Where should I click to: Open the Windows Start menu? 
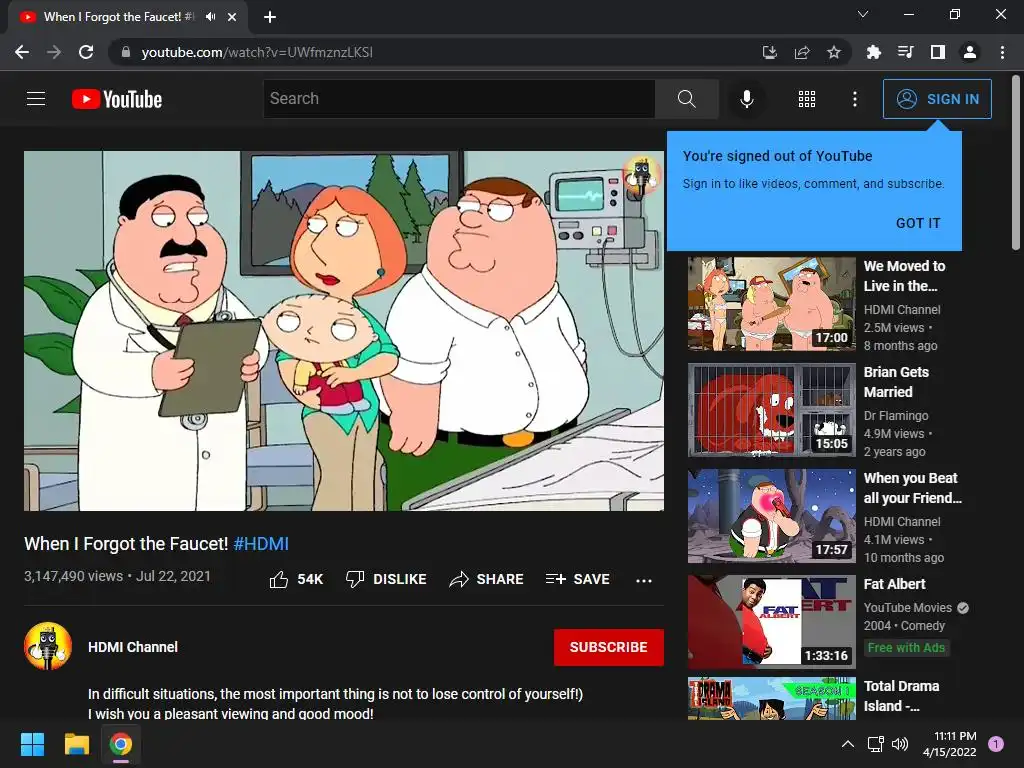pos(32,744)
